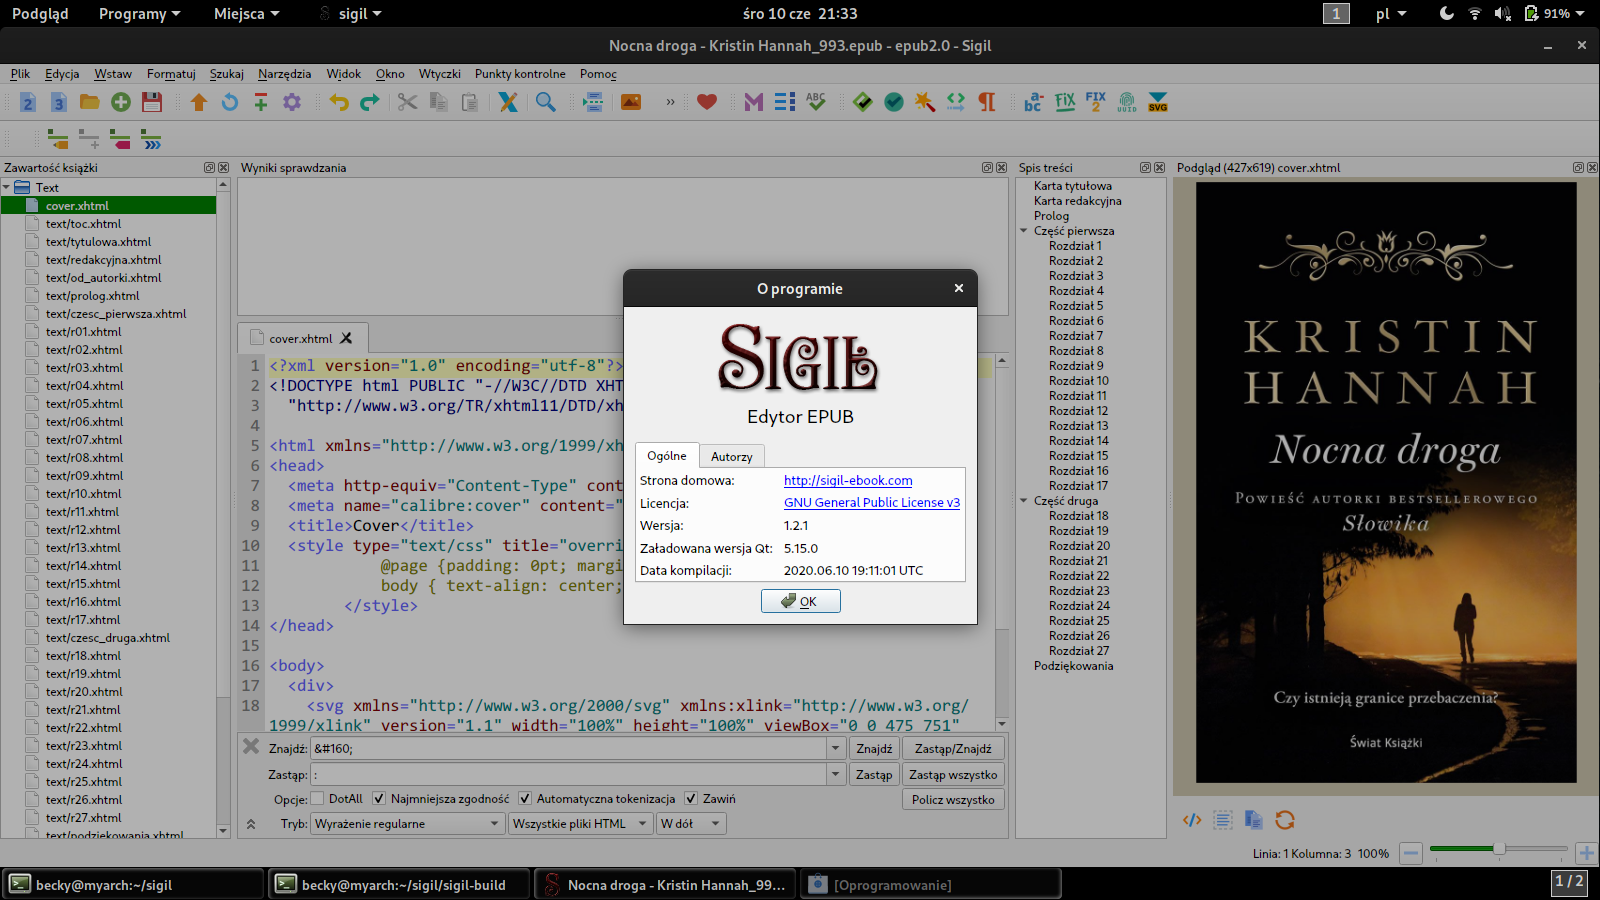Viewport: 1600px width, 900px height.
Task: Click the orange up arrow icon
Action: click(x=199, y=102)
